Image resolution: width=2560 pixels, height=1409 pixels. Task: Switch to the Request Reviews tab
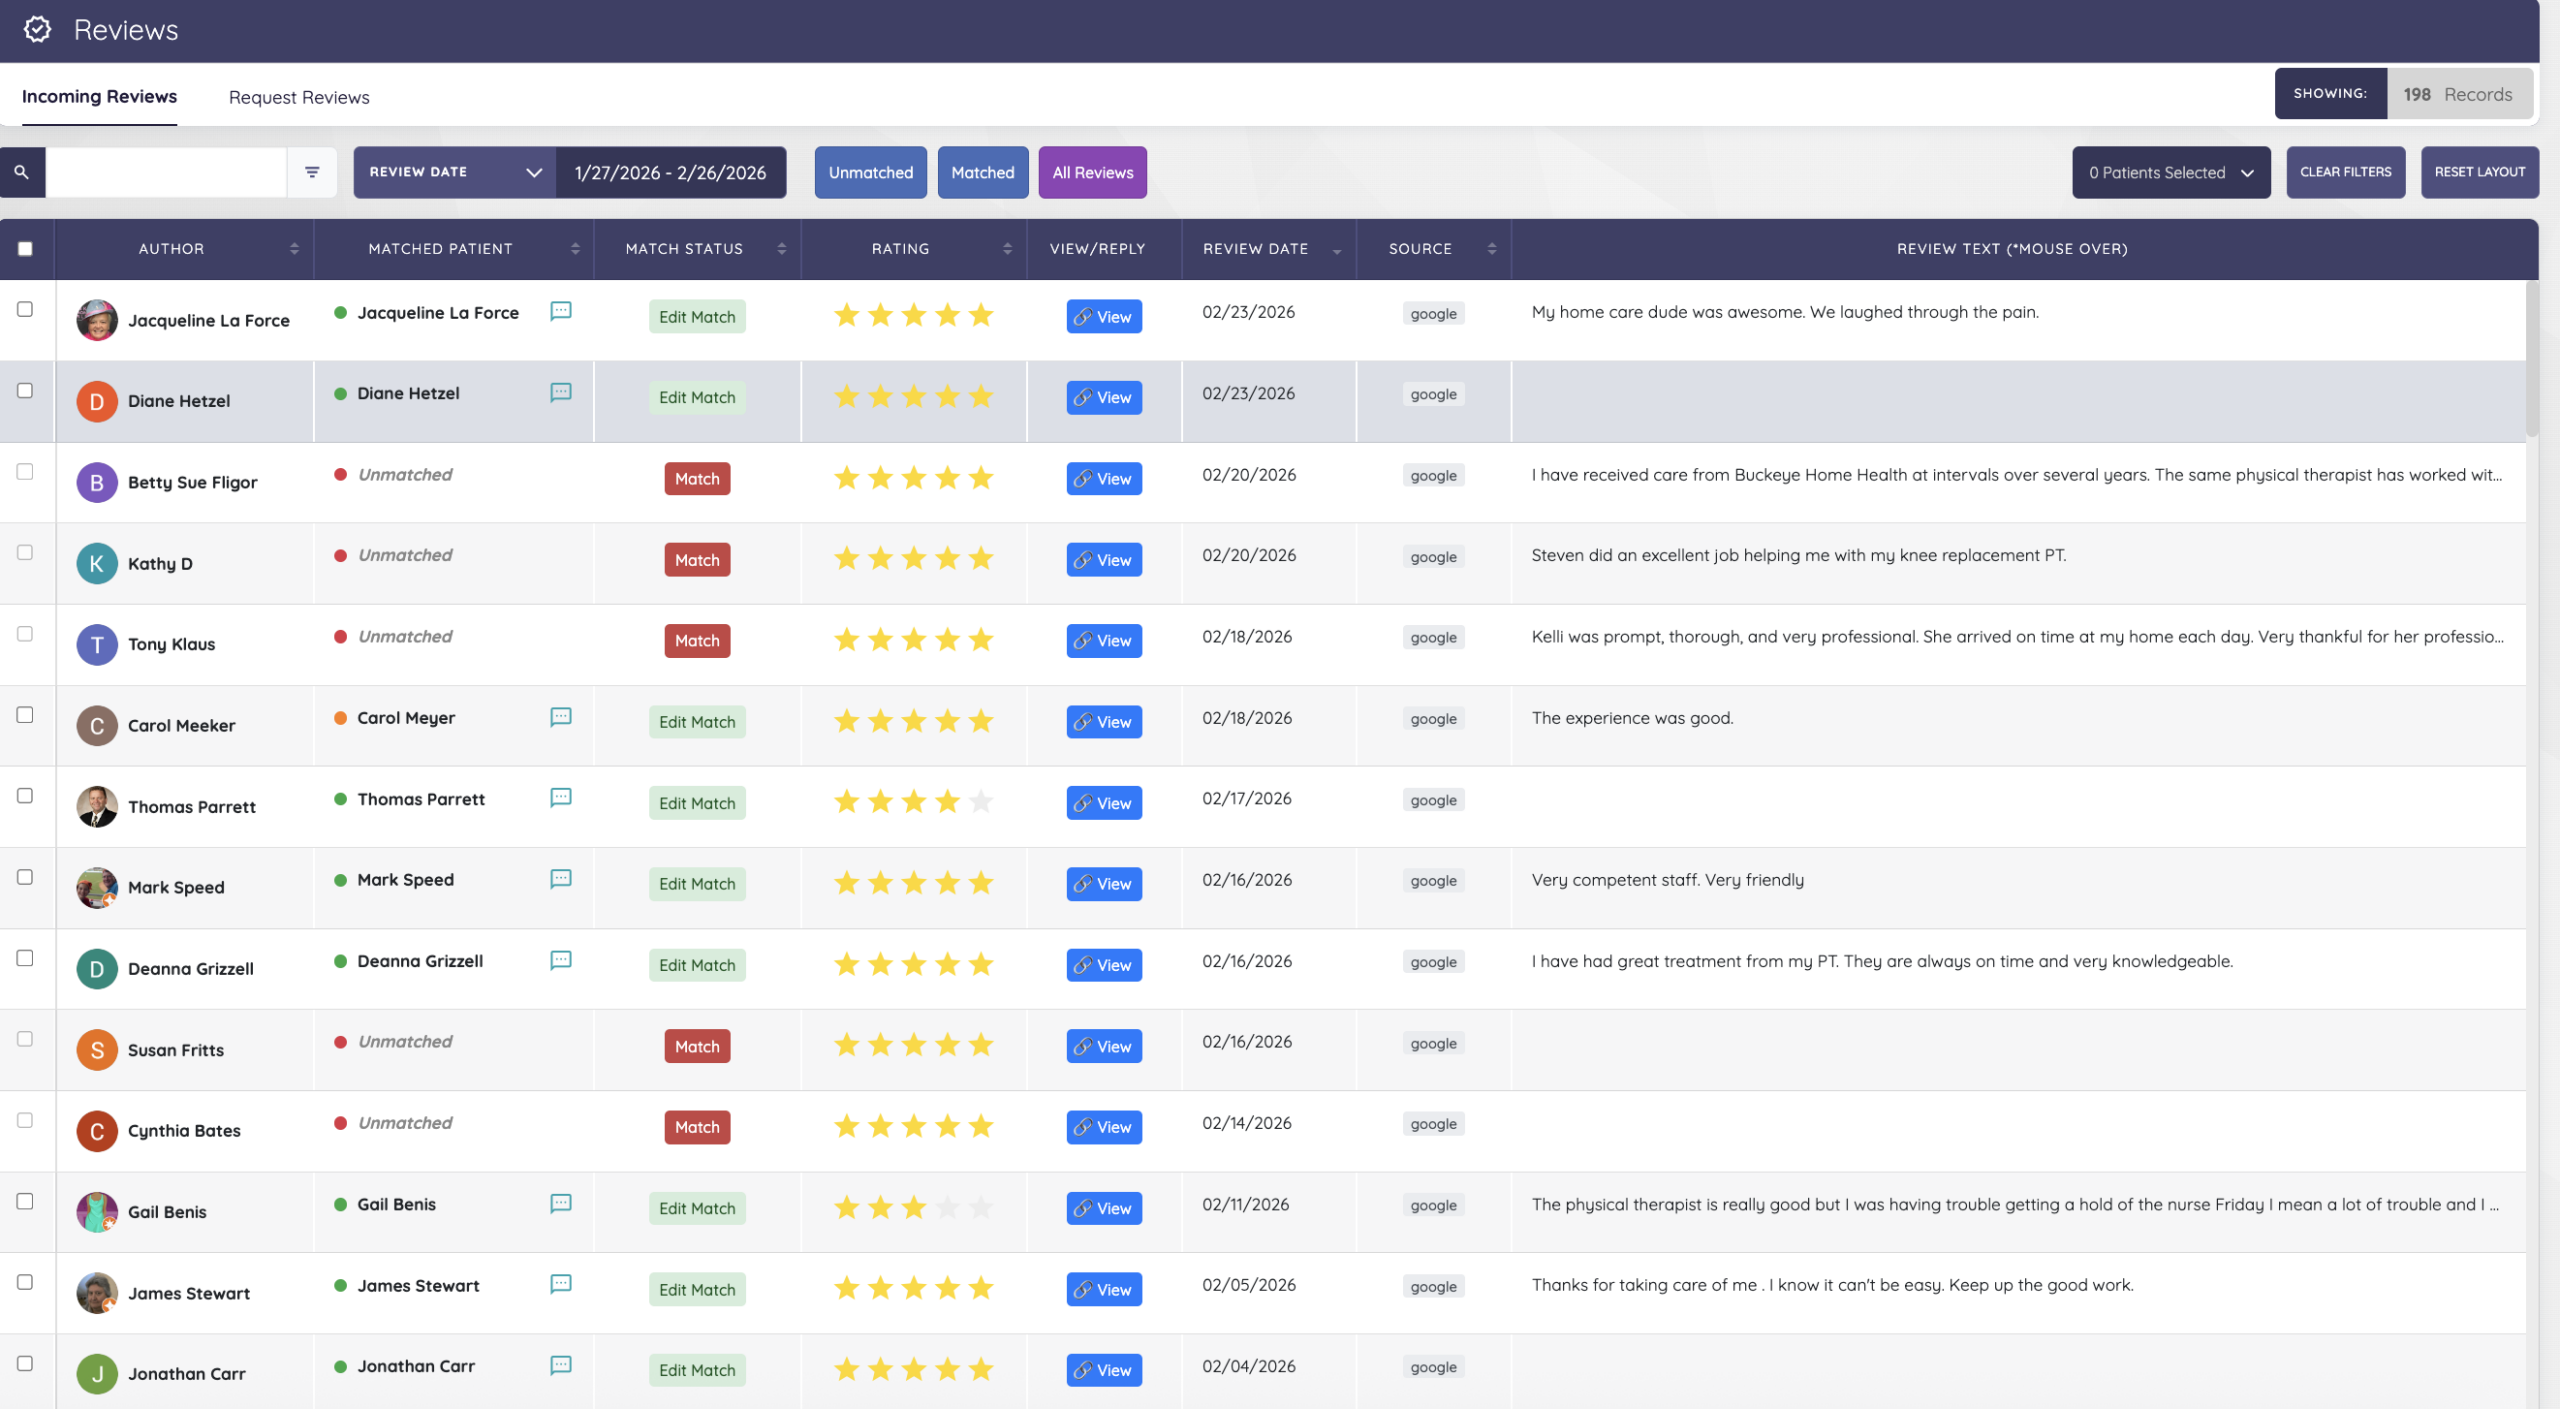pos(299,97)
